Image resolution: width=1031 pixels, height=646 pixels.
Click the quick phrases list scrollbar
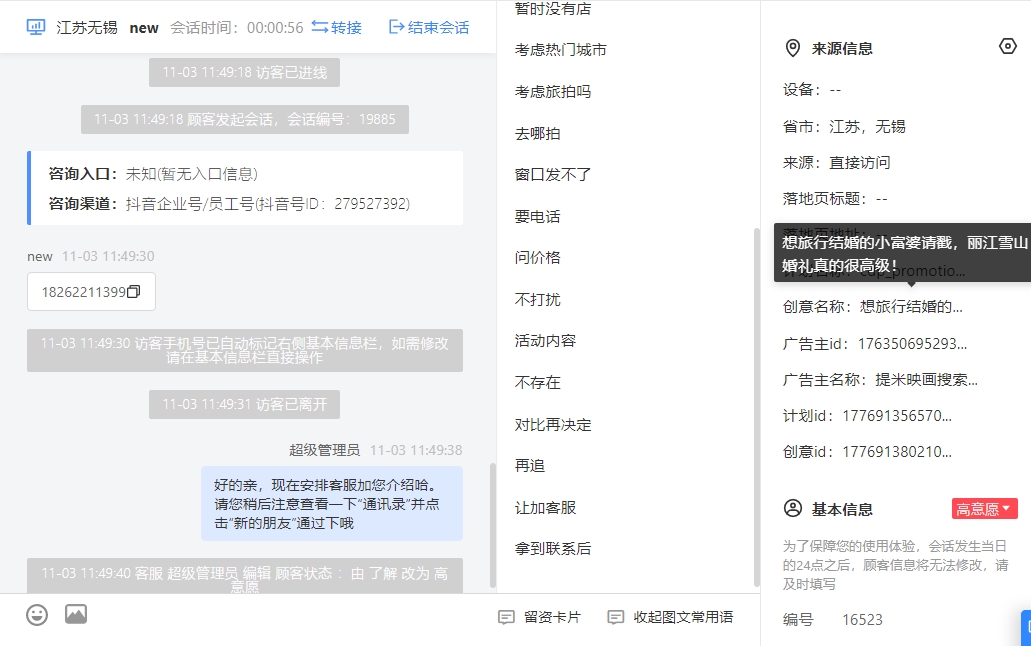pyautogui.click(x=756, y=407)
